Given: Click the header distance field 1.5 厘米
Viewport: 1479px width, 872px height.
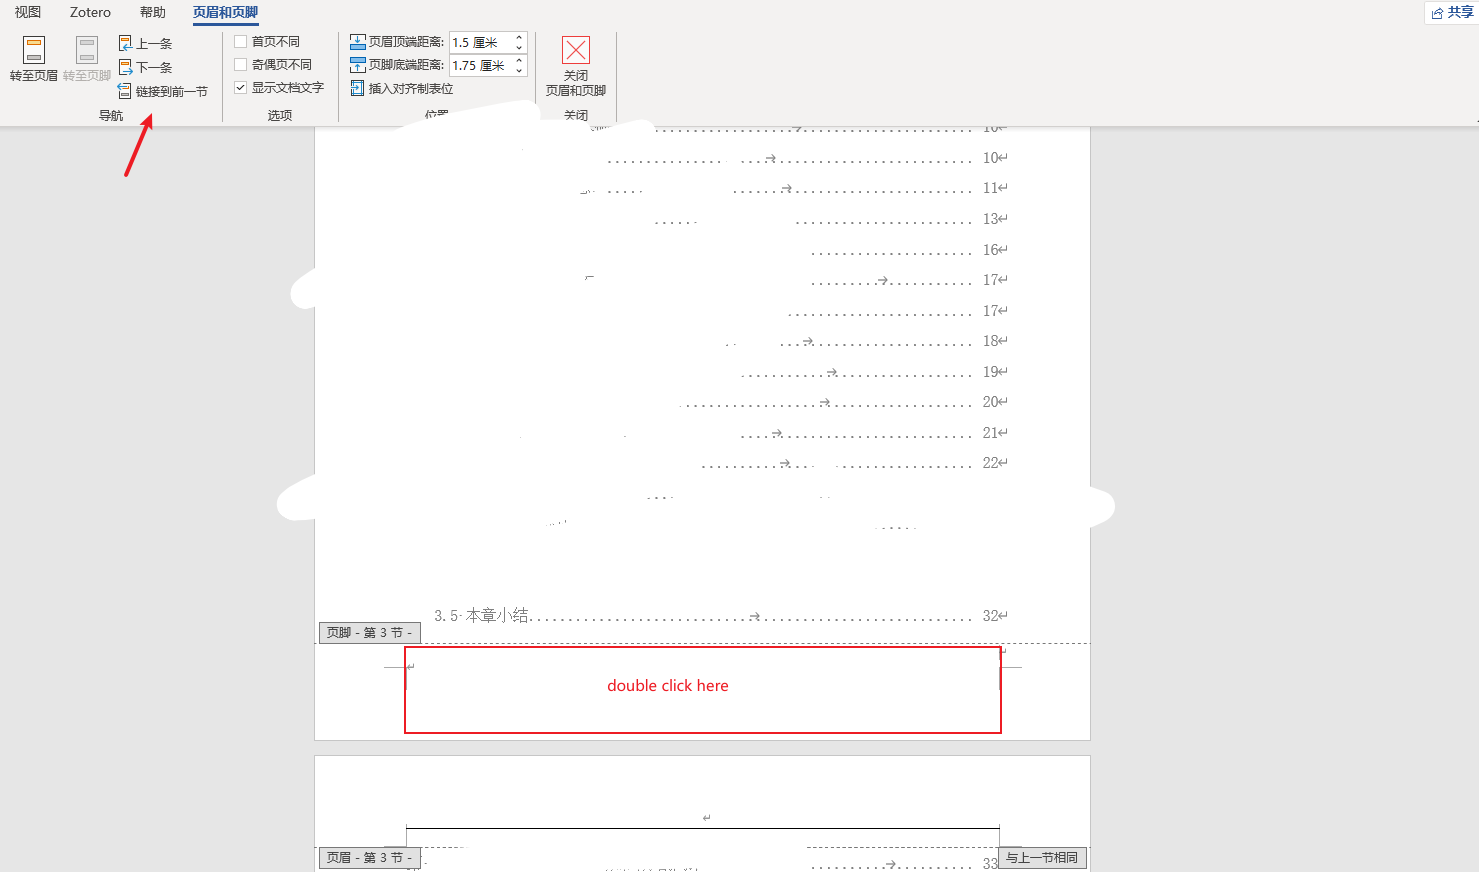Looking at the screenshot, I should pyautogui.click(x=481, y=42).
